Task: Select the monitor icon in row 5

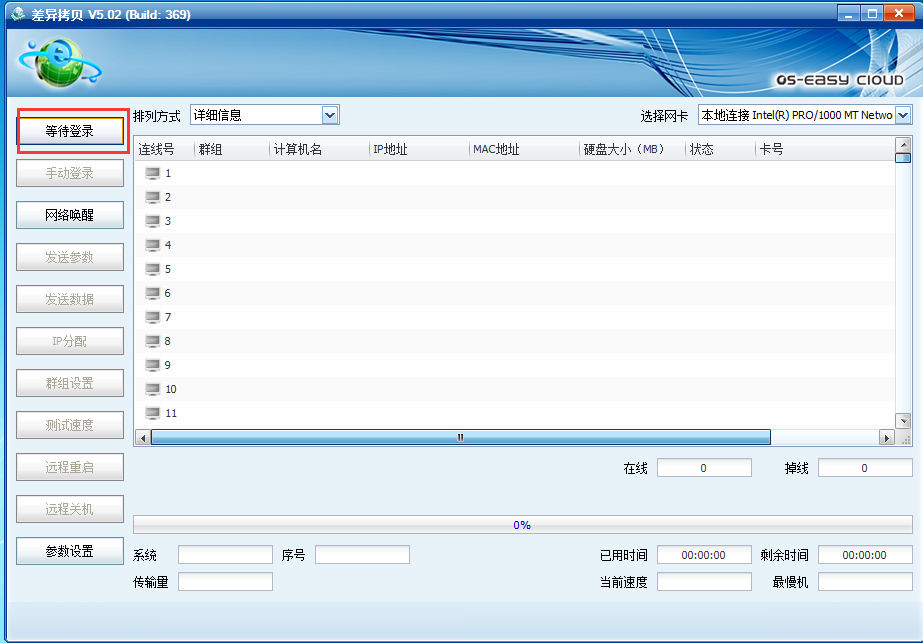Action: (153, 269)
